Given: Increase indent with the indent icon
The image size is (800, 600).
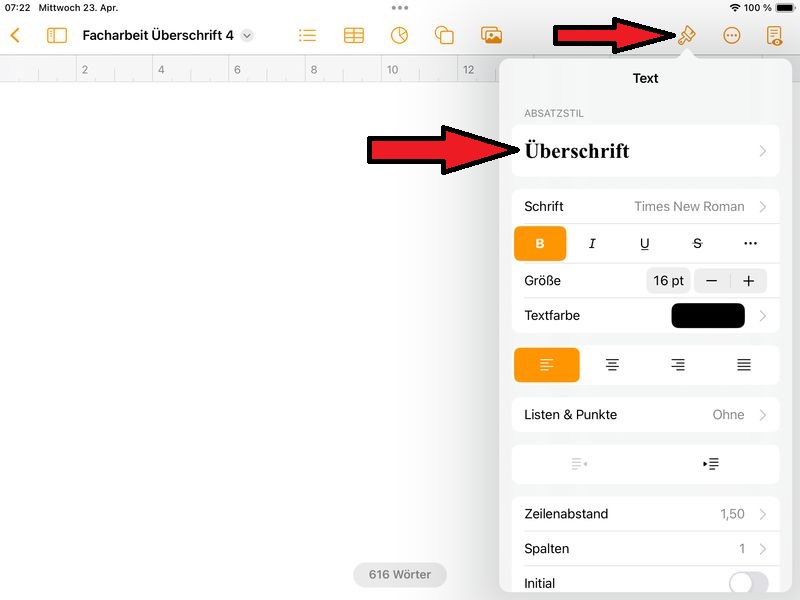Looking at the screenshot, I should click(x=711, y=464).
